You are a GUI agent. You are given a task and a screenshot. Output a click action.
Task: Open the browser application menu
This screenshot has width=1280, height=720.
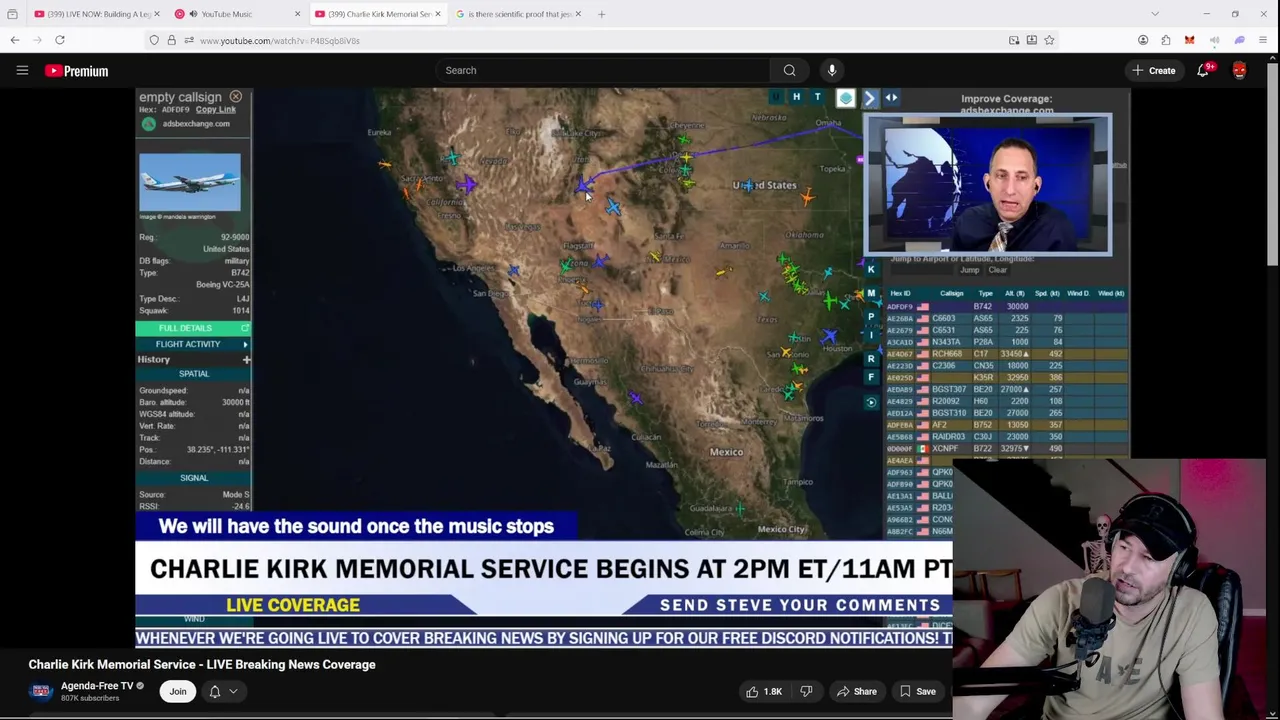pyautogui.click(x=1263, y=40)
